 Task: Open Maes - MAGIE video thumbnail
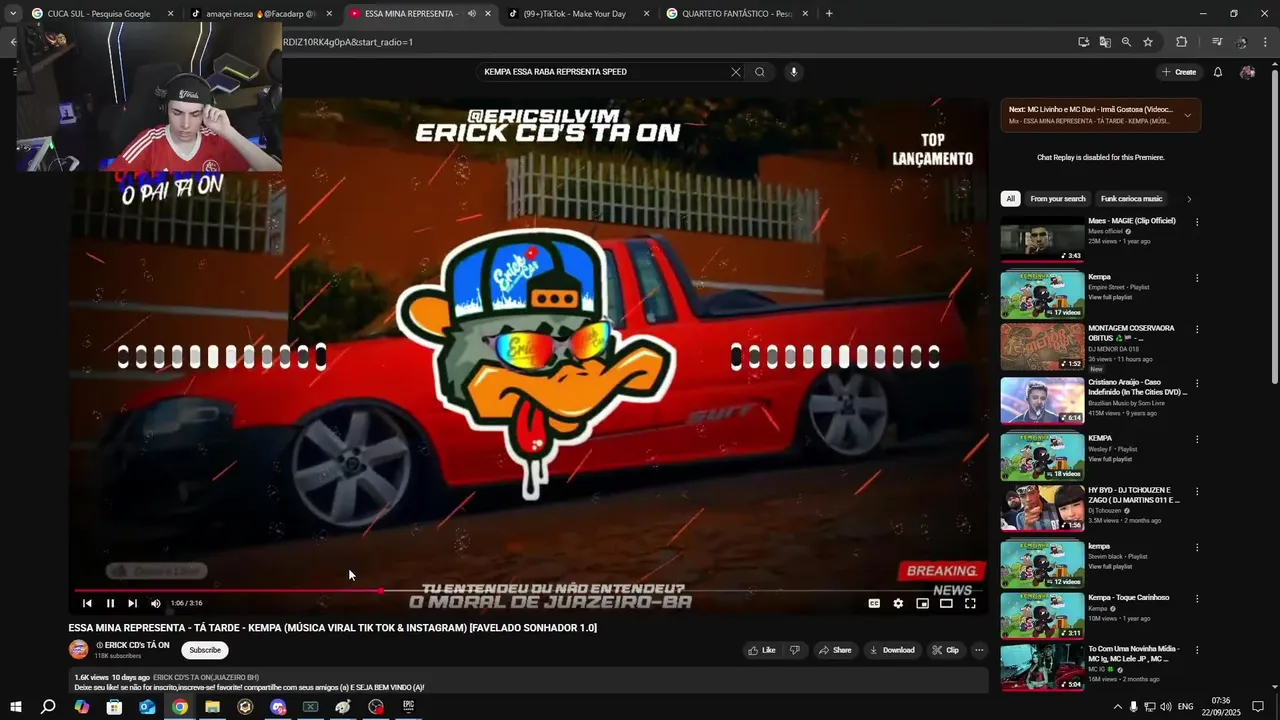tap(1042, 241)
